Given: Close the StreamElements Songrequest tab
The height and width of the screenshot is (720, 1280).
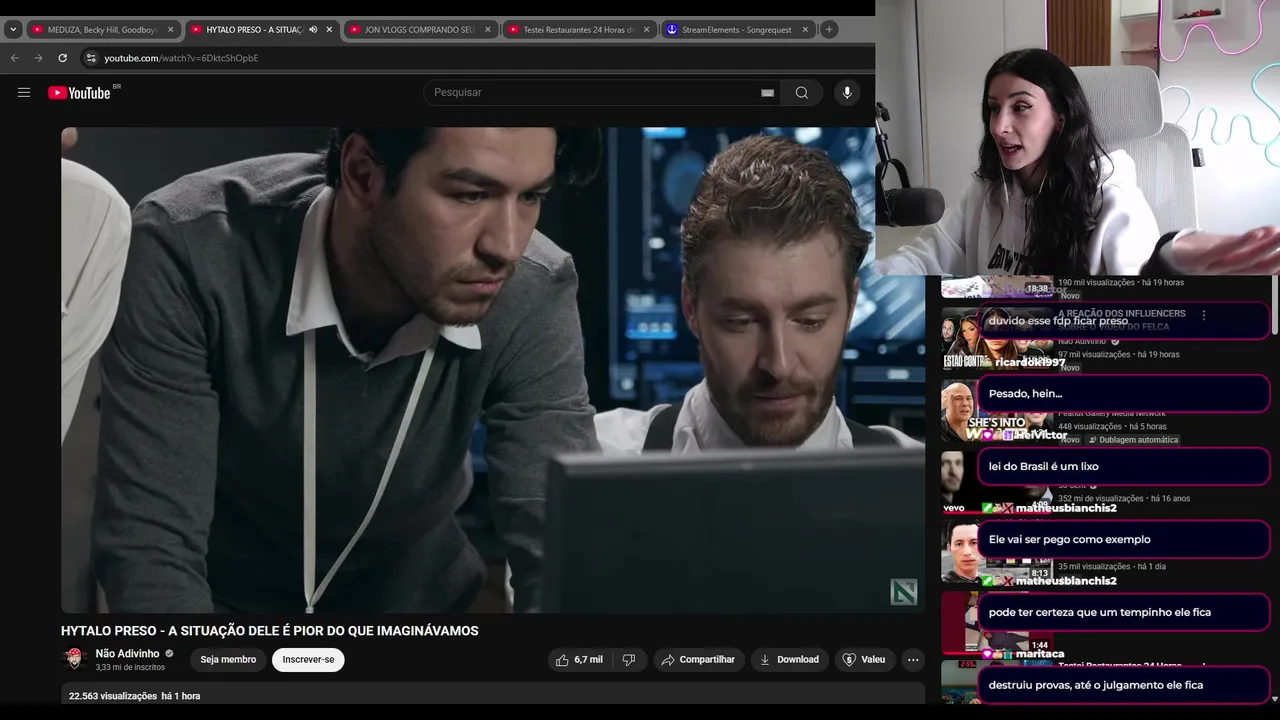Looking at the screenshot, I should pos(805,30).
